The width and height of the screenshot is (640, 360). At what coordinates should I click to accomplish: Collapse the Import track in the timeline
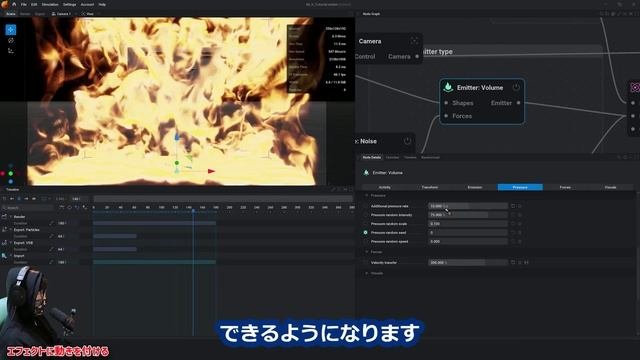point(11,256)
